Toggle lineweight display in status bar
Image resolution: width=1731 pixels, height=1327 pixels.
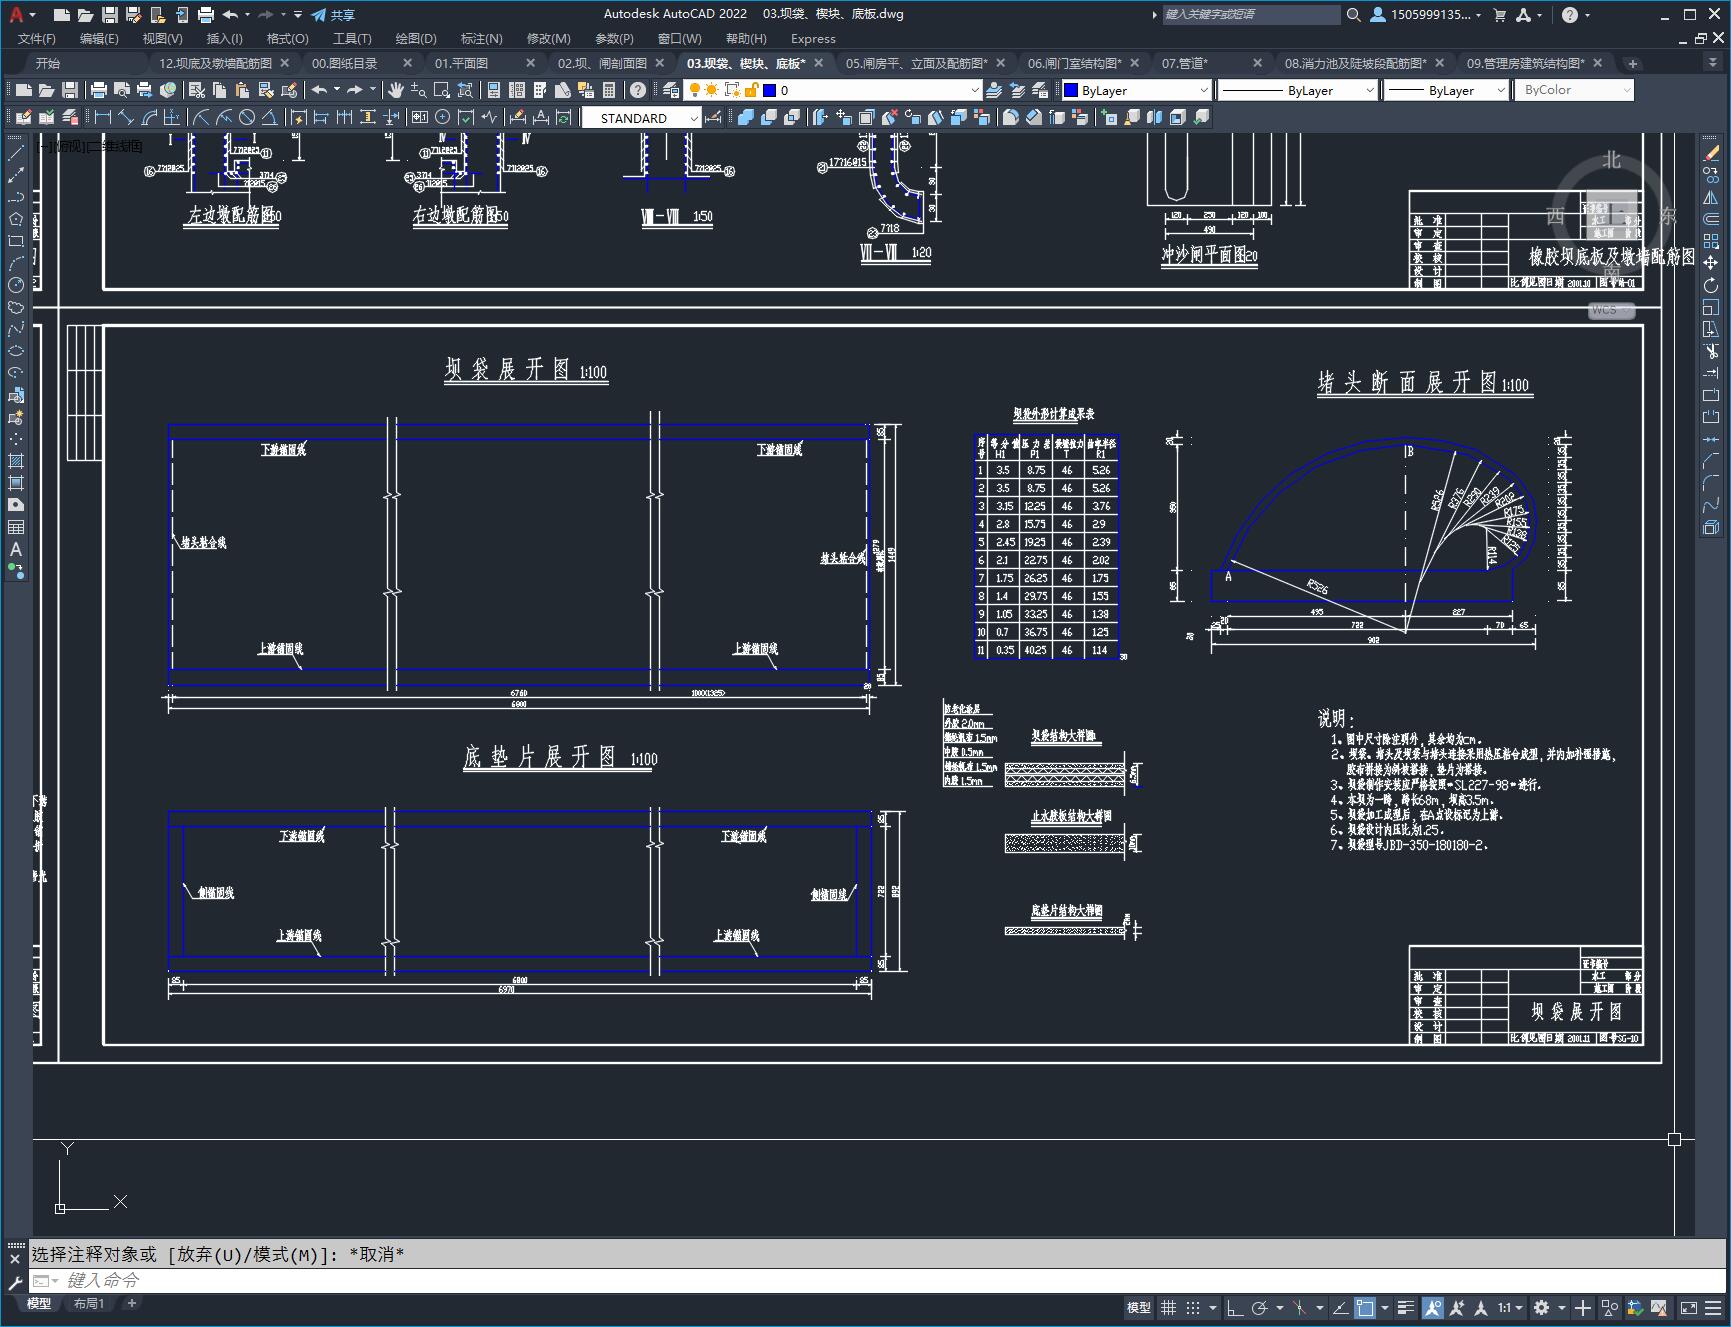(1406, 1307)
